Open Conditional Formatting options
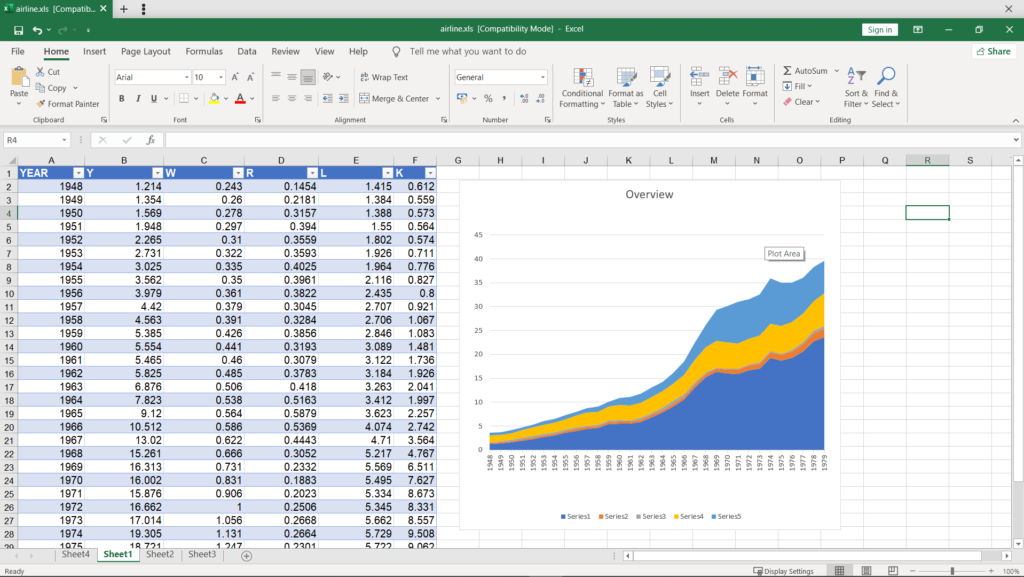 click(x=581, y=87)
